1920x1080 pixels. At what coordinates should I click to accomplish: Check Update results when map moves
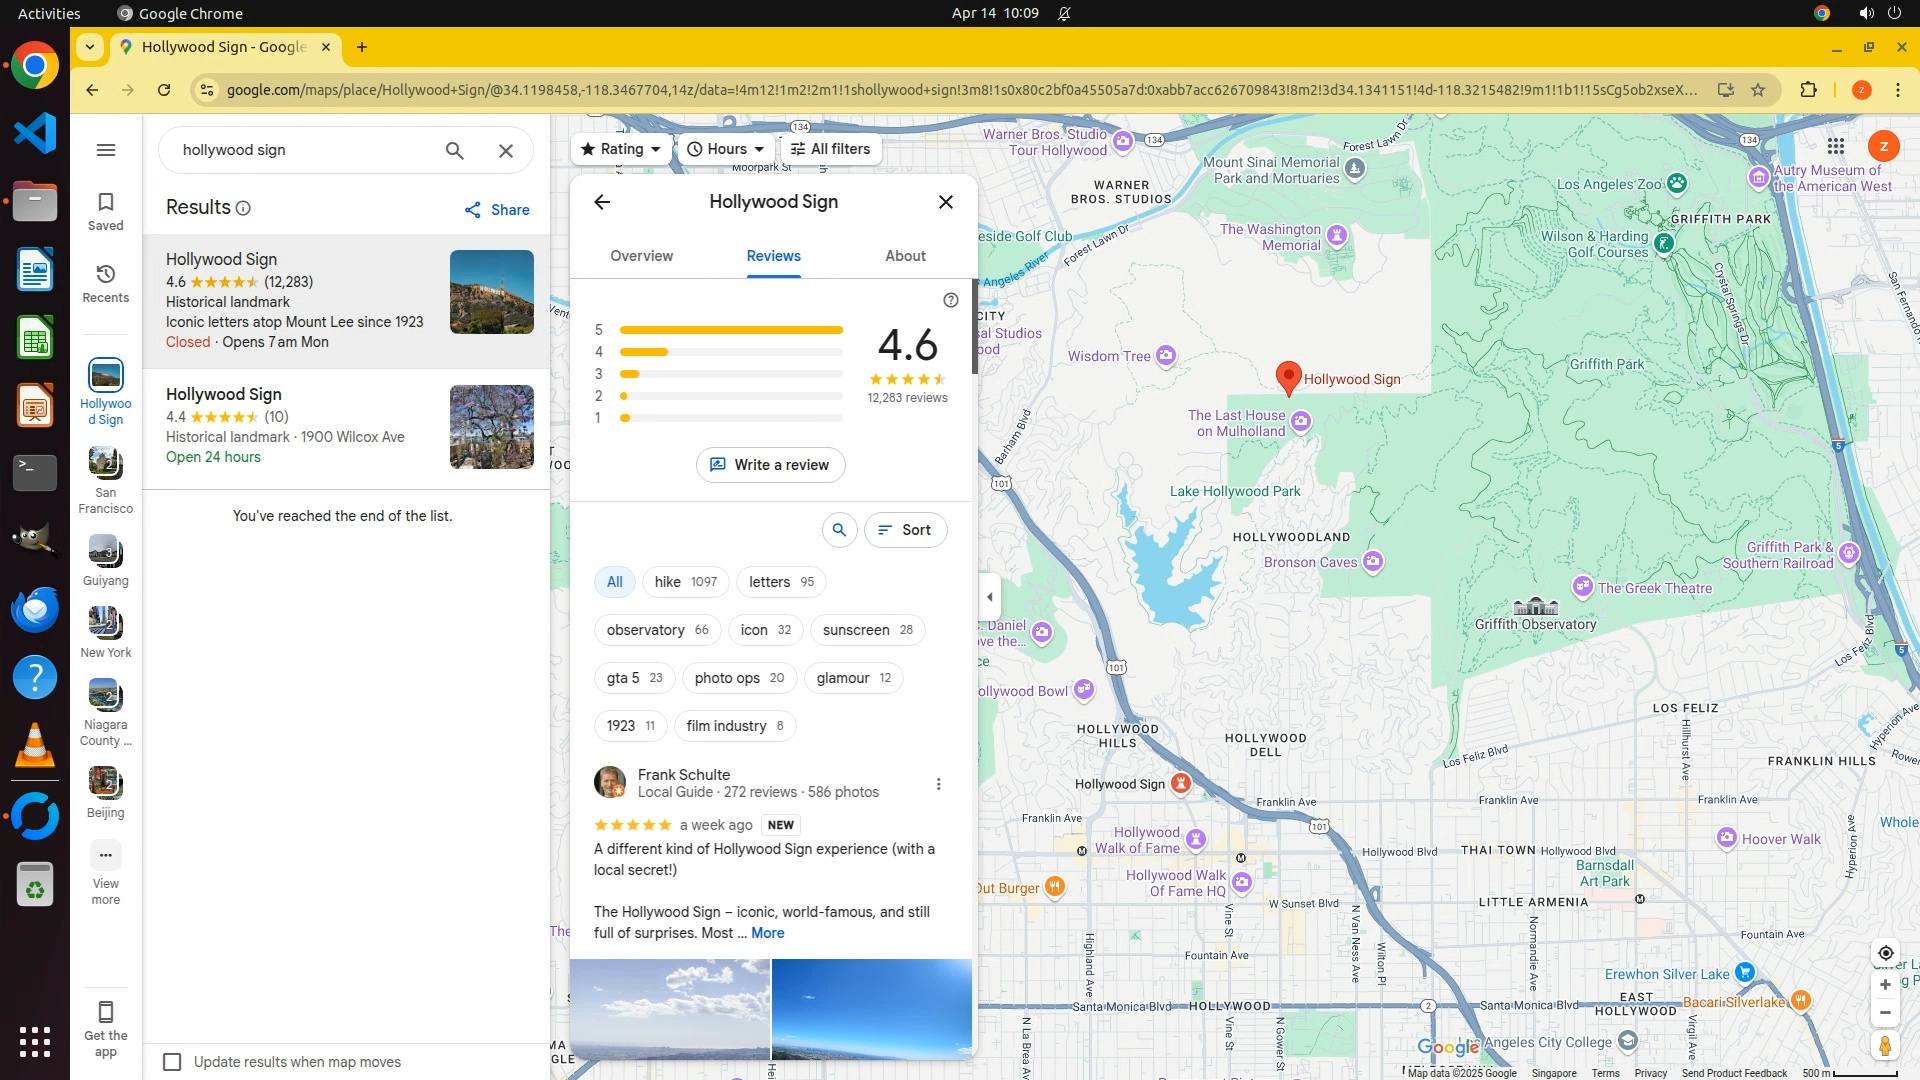point(172,1062)
